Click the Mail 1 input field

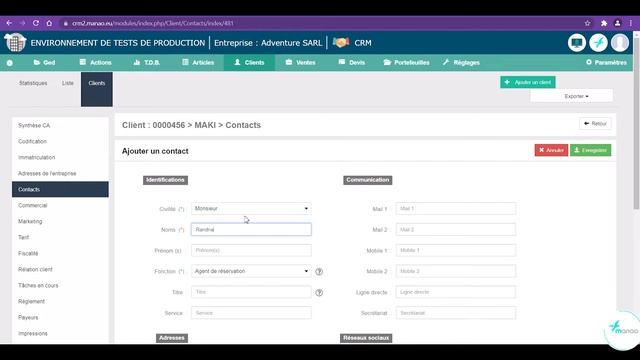tap(456, 209)
